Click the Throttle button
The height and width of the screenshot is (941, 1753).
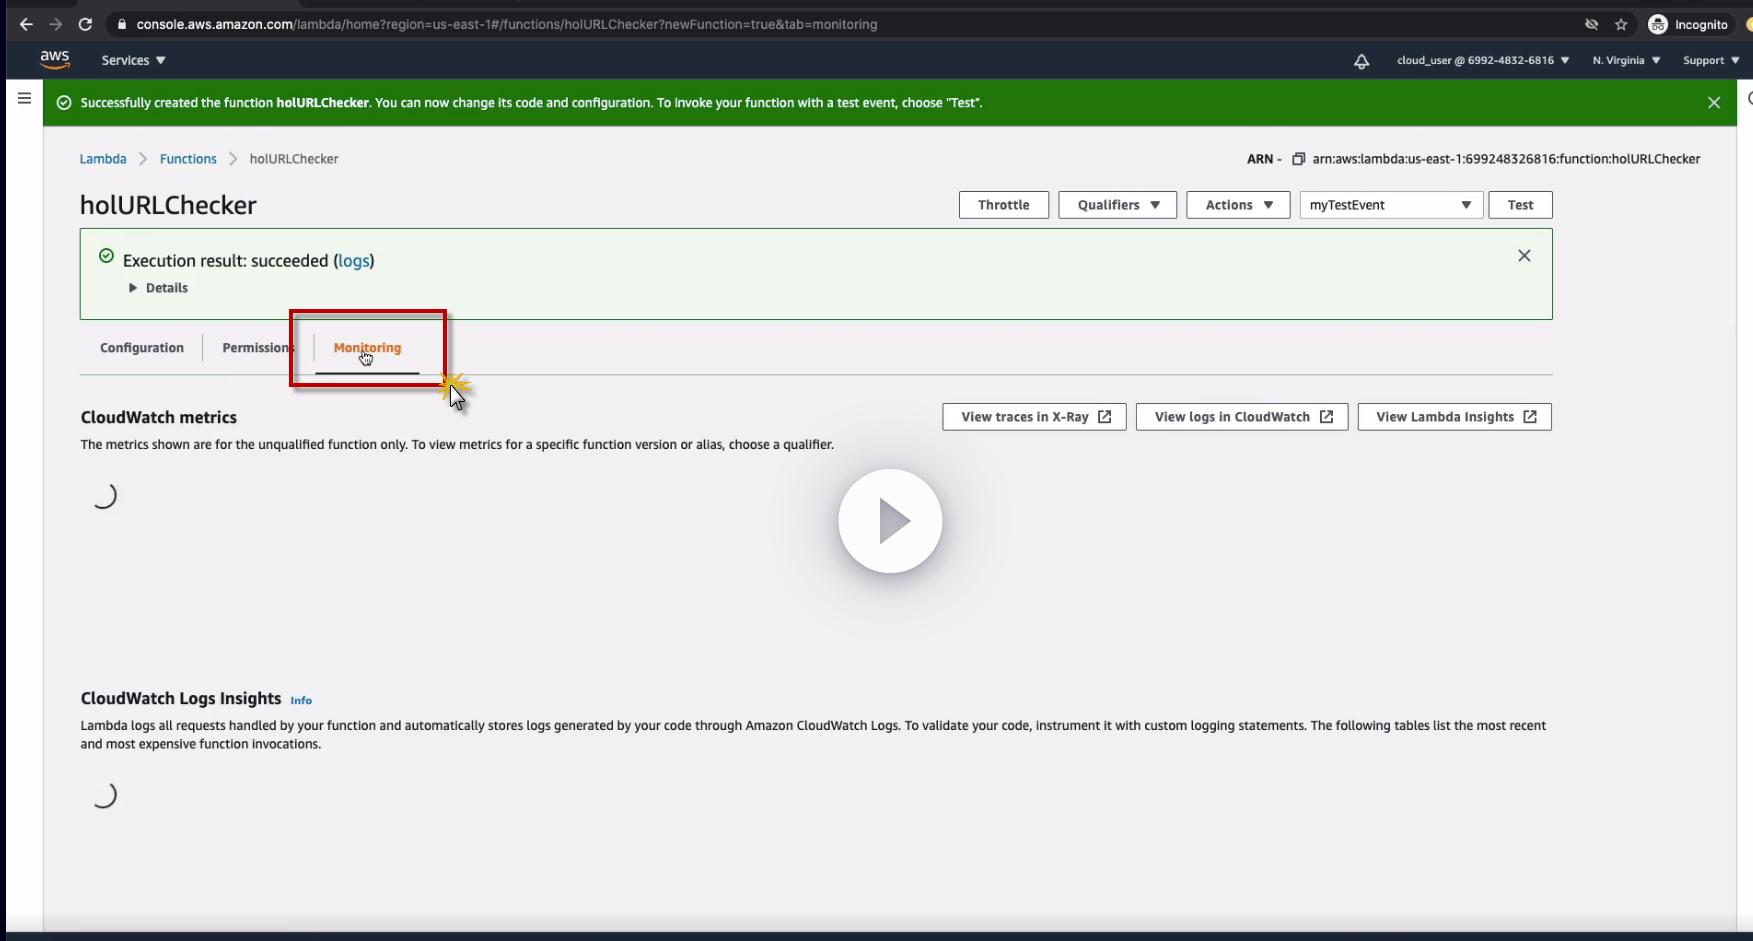(x=1004, y=205)
